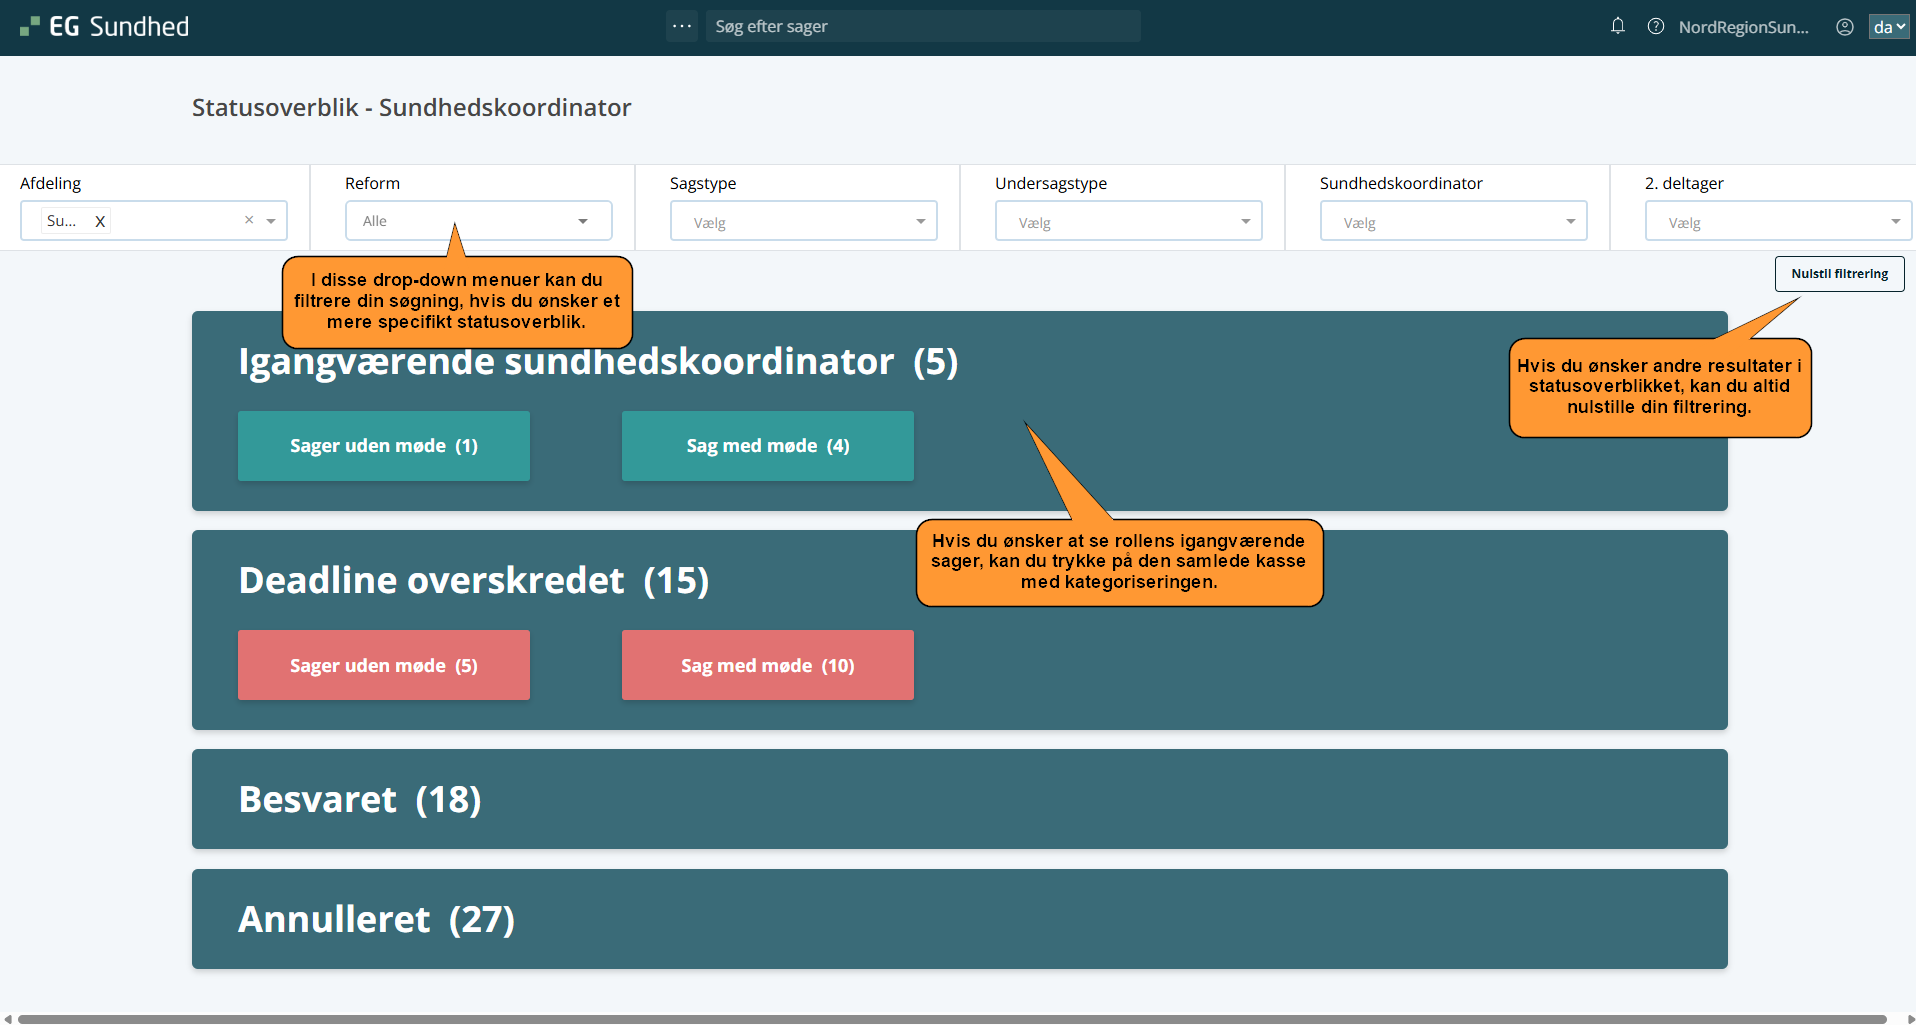
Task: Open the Besvaret (18) category
Action: 959,800
